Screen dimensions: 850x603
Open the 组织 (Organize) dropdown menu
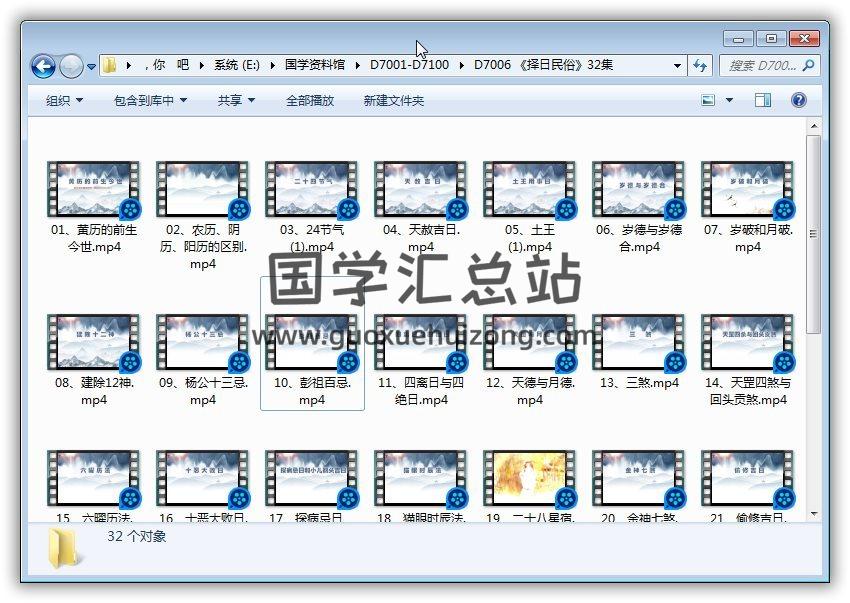click(64, 100)
